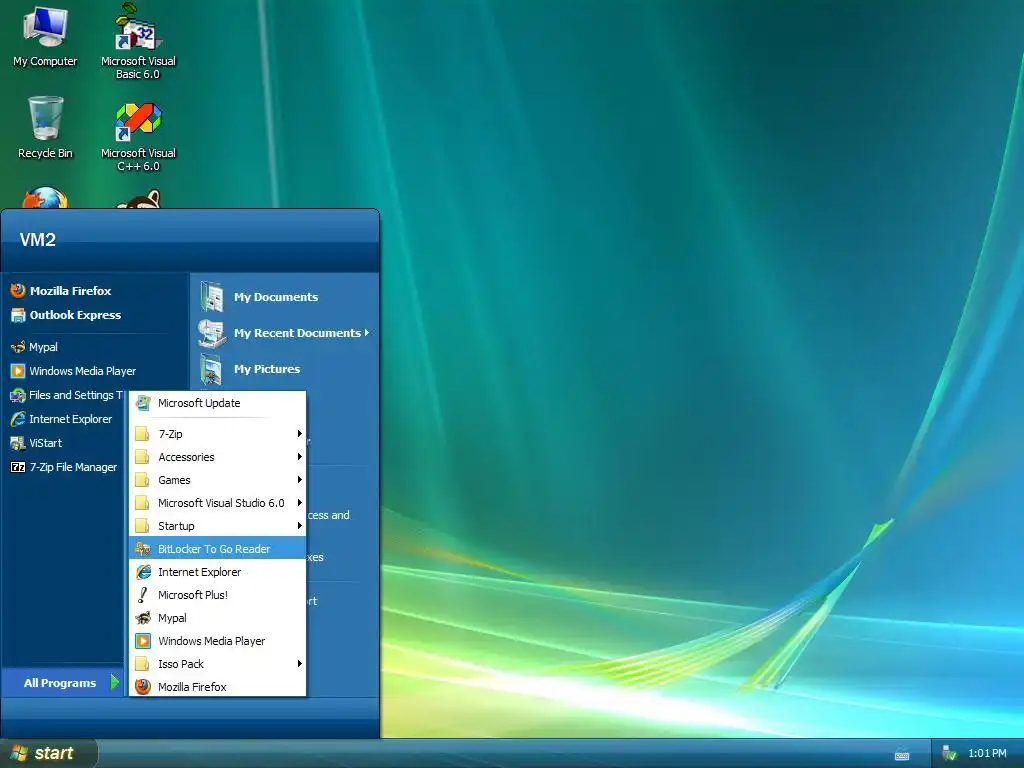Click Windows Media Player icon in All Programs
This screenshot has width=1024, height=768.
[143, 641]
